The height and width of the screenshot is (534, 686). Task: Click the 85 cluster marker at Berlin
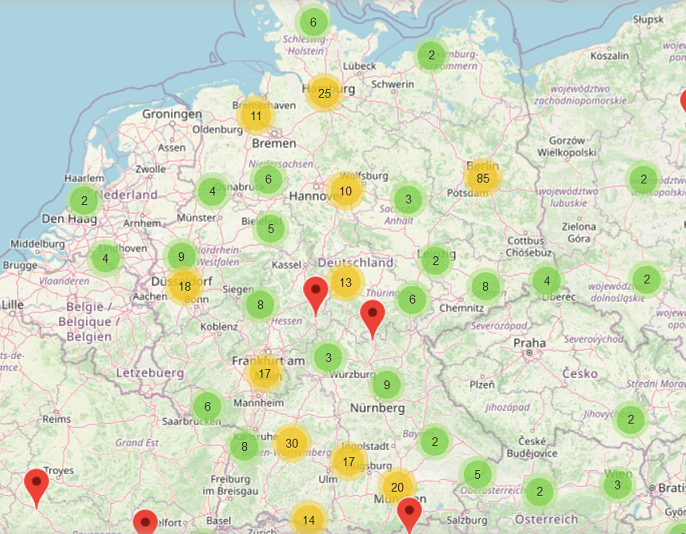point(483,179)
